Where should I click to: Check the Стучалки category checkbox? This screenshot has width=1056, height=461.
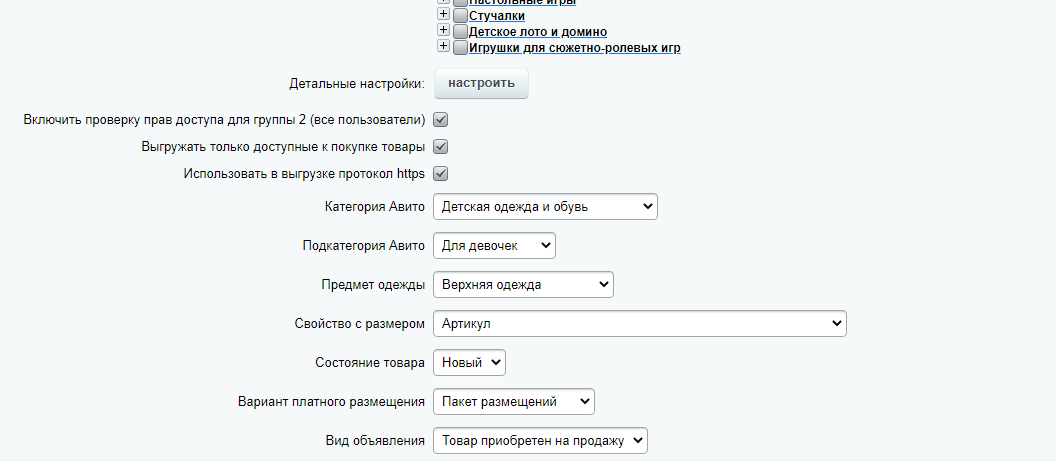460,17
